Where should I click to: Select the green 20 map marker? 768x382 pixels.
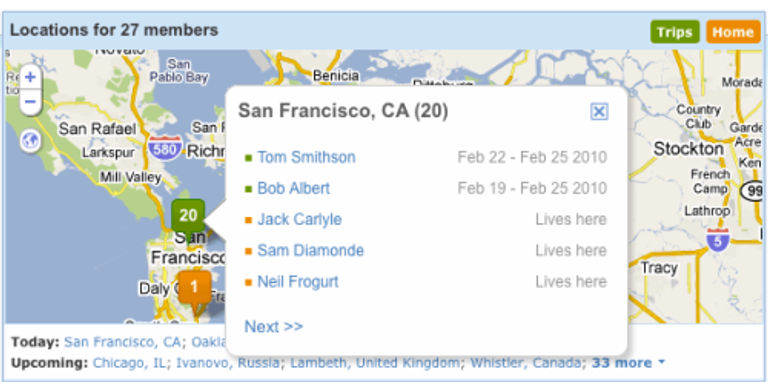tap(188, 215)
